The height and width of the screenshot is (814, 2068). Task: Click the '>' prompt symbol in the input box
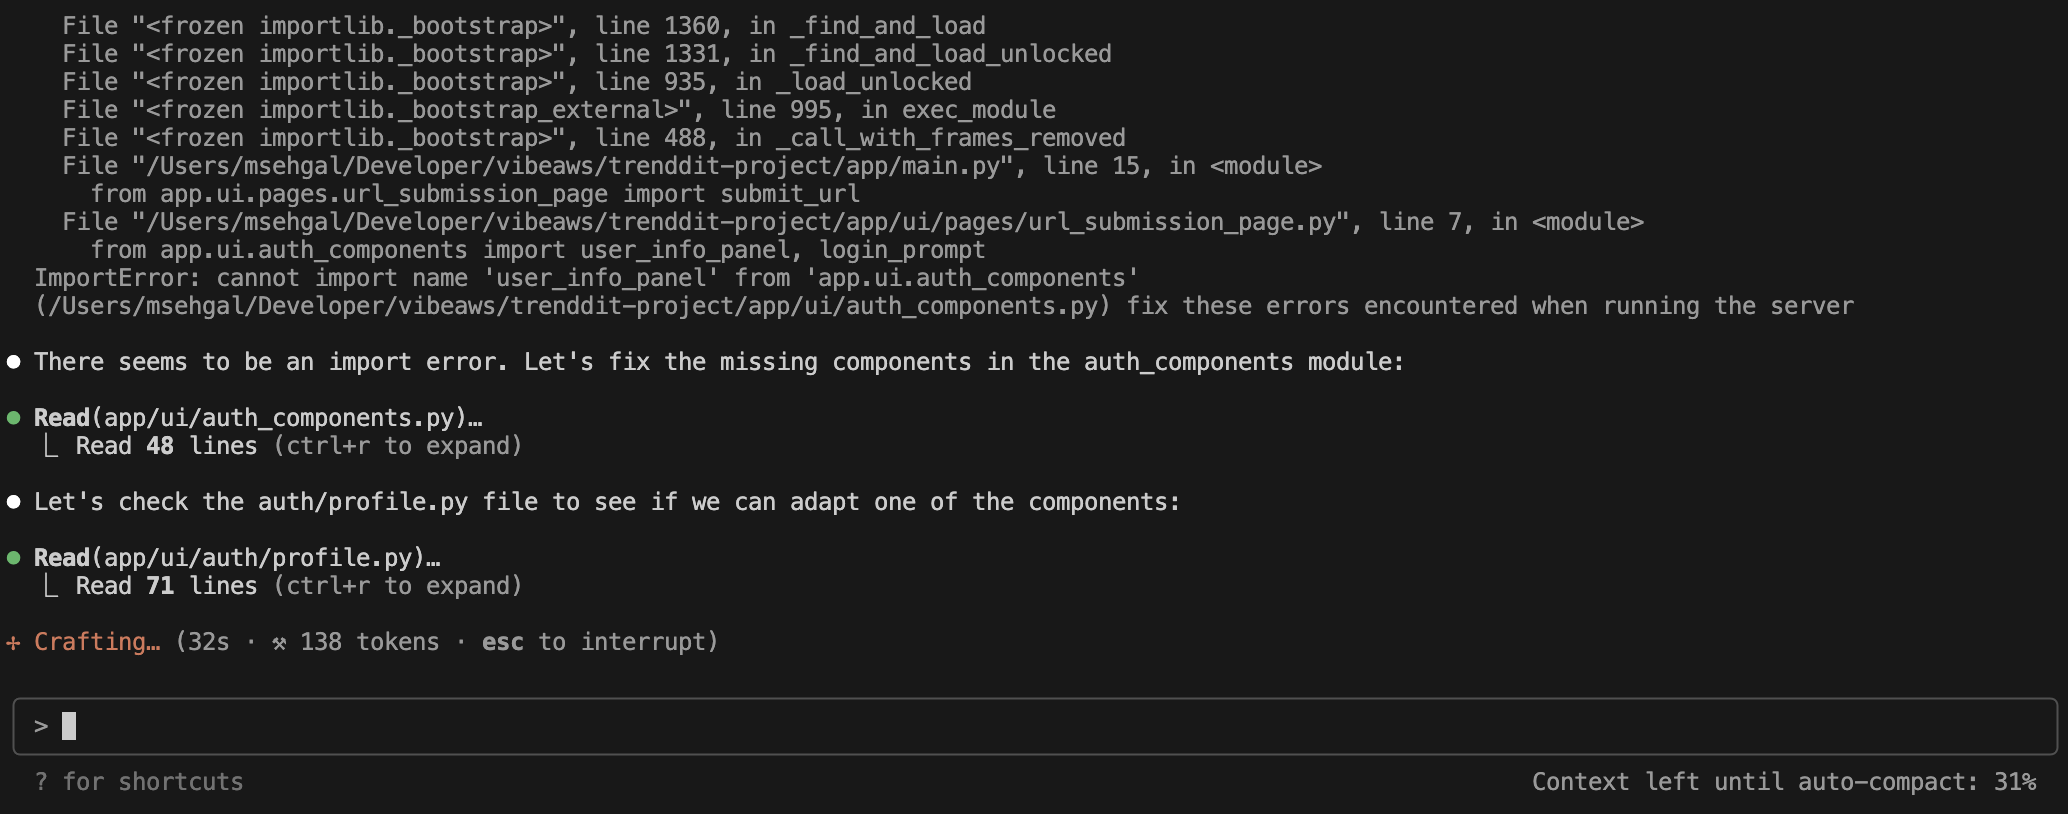click(x=41, y=726)
